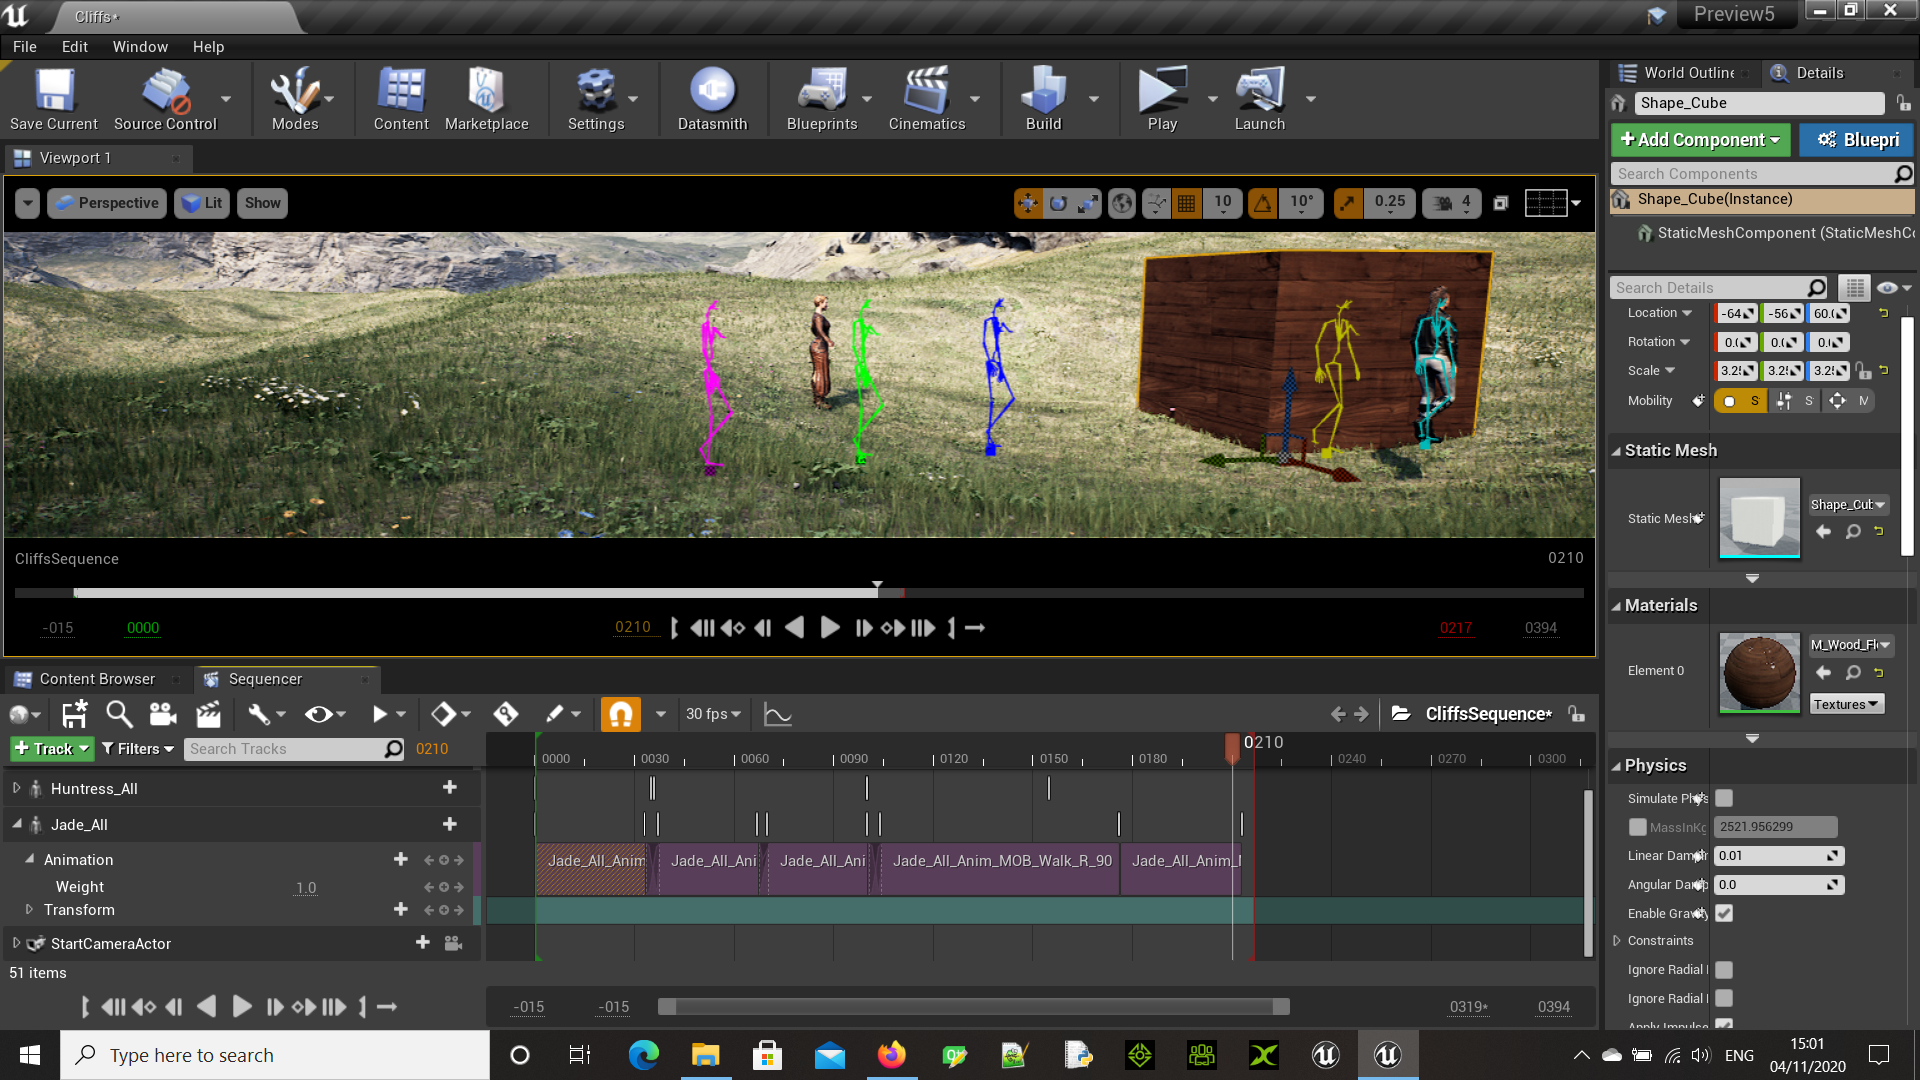This screenshot has height=1080, width=1920.
Task: Click Sequencer render movie clapper icon
Action: click(208, 714)
